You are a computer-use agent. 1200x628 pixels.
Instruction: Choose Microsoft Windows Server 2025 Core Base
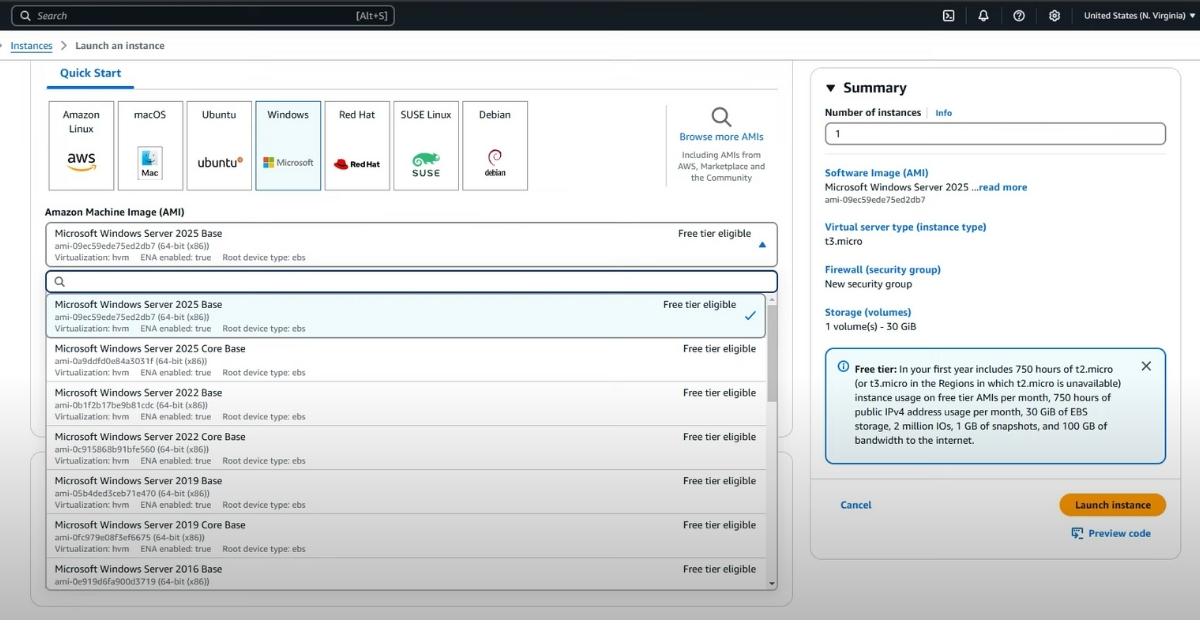(406, 360)
